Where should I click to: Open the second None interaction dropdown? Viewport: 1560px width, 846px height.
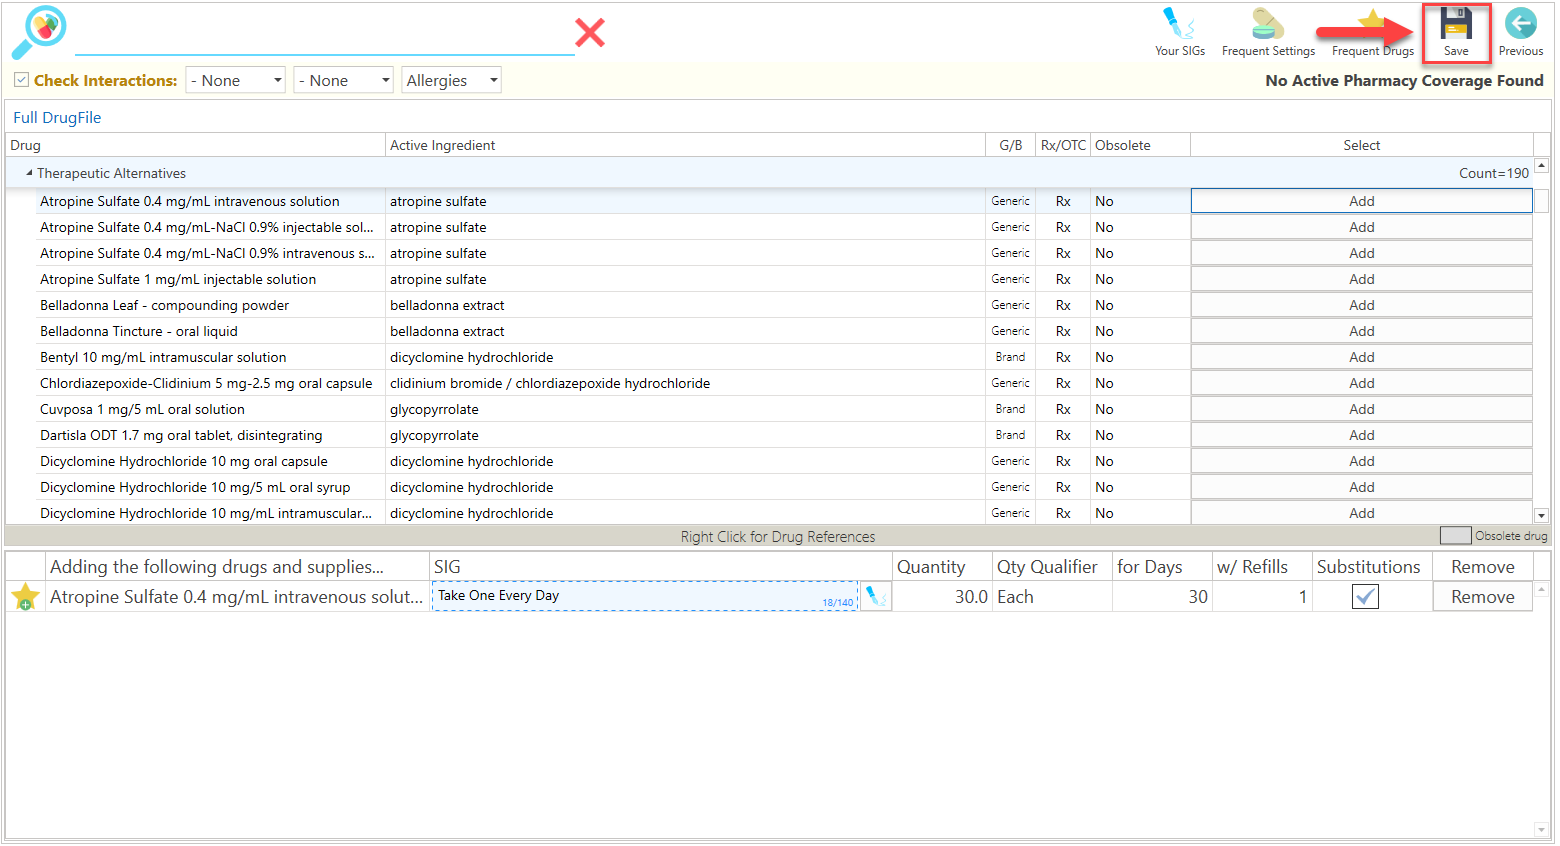pos(343,80)
